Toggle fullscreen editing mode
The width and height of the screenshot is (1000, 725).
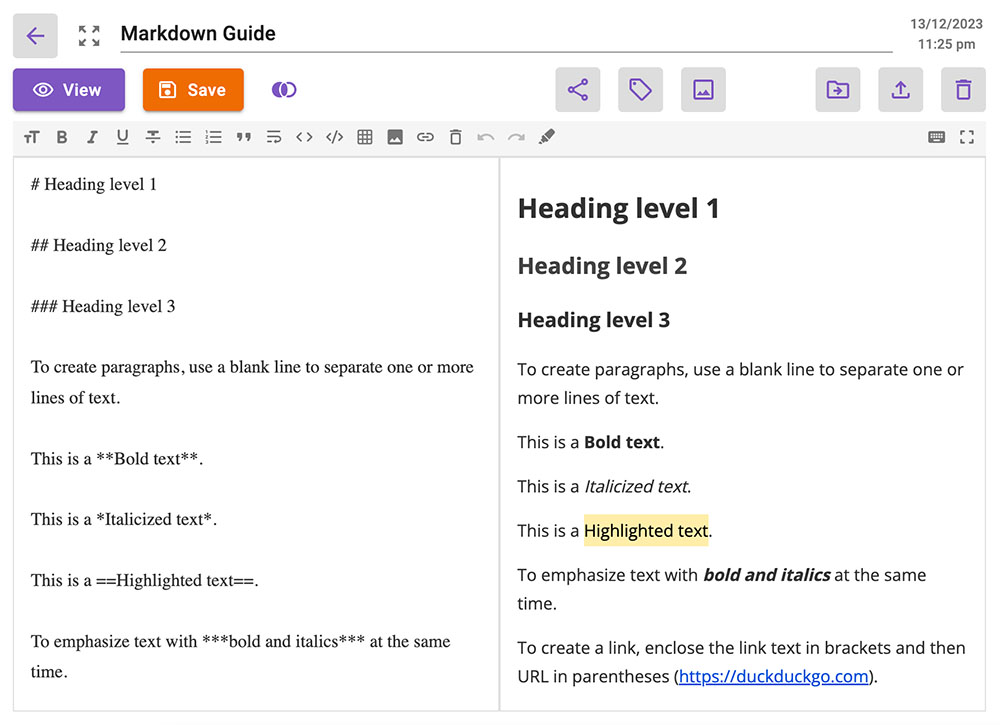tap(967, 137)
